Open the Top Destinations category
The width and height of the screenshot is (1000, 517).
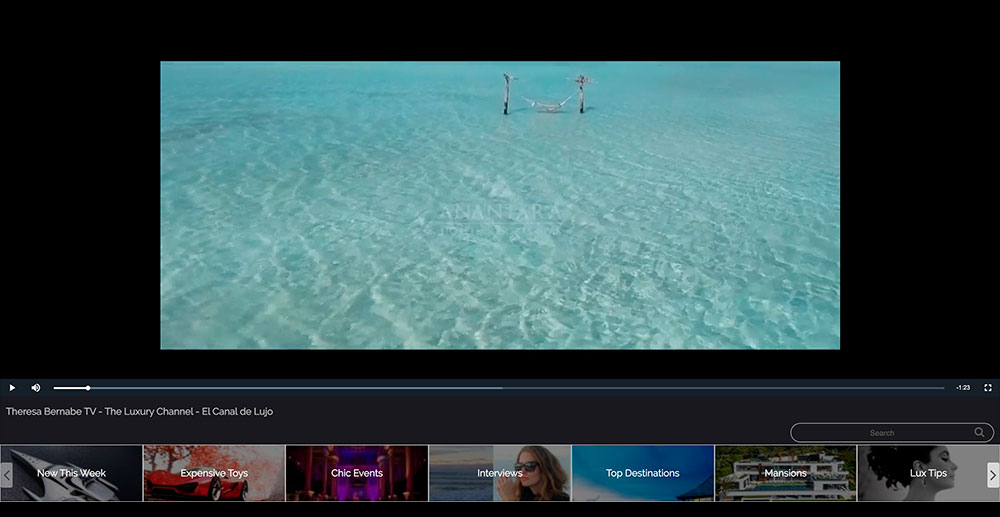coord(642,473)
